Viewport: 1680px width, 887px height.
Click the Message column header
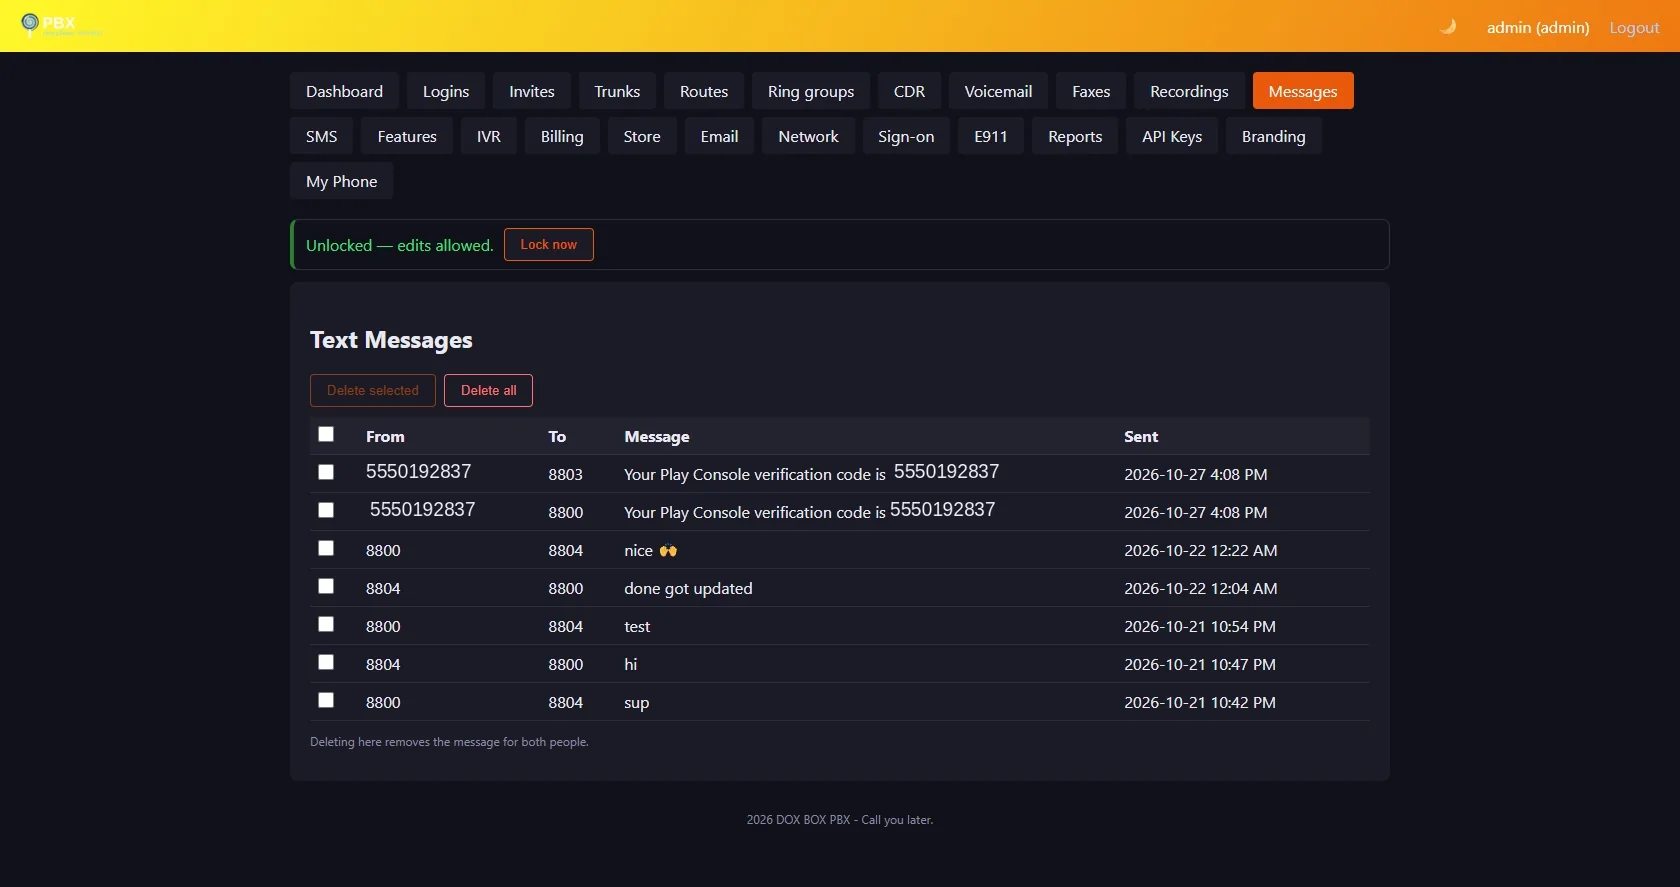click(x=657, y=436)
